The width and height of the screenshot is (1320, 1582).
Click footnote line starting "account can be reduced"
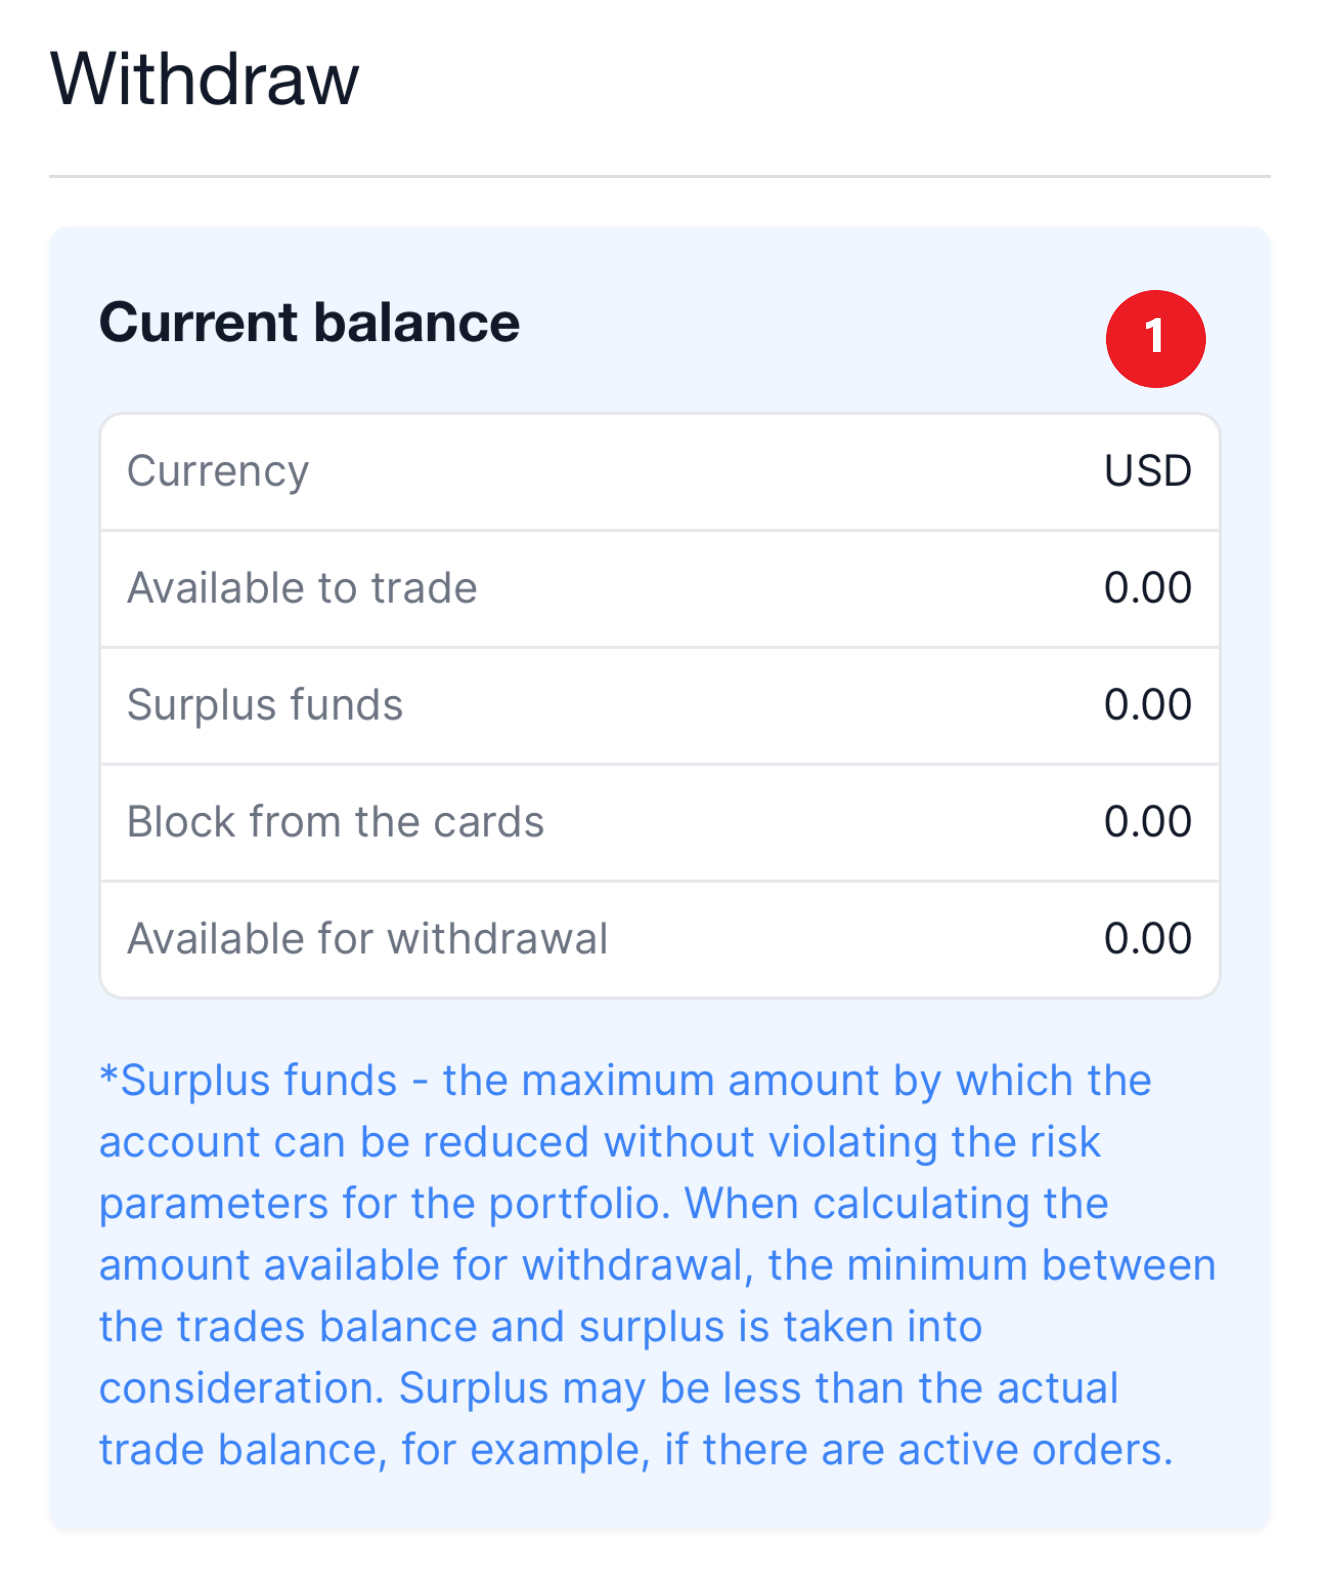tap(600, 1142)
